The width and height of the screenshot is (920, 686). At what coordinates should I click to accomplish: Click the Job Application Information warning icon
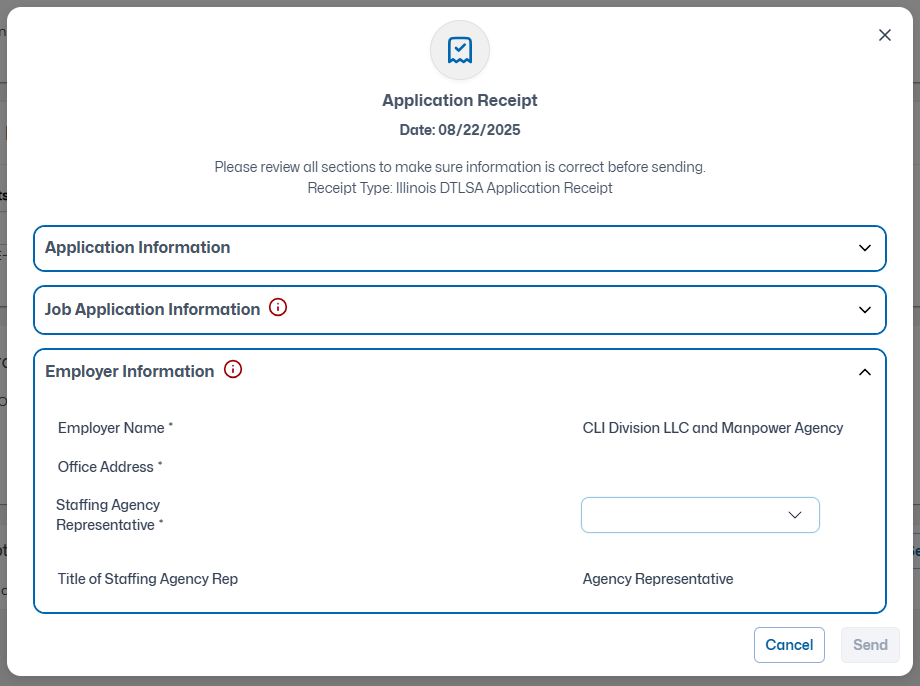278,307
